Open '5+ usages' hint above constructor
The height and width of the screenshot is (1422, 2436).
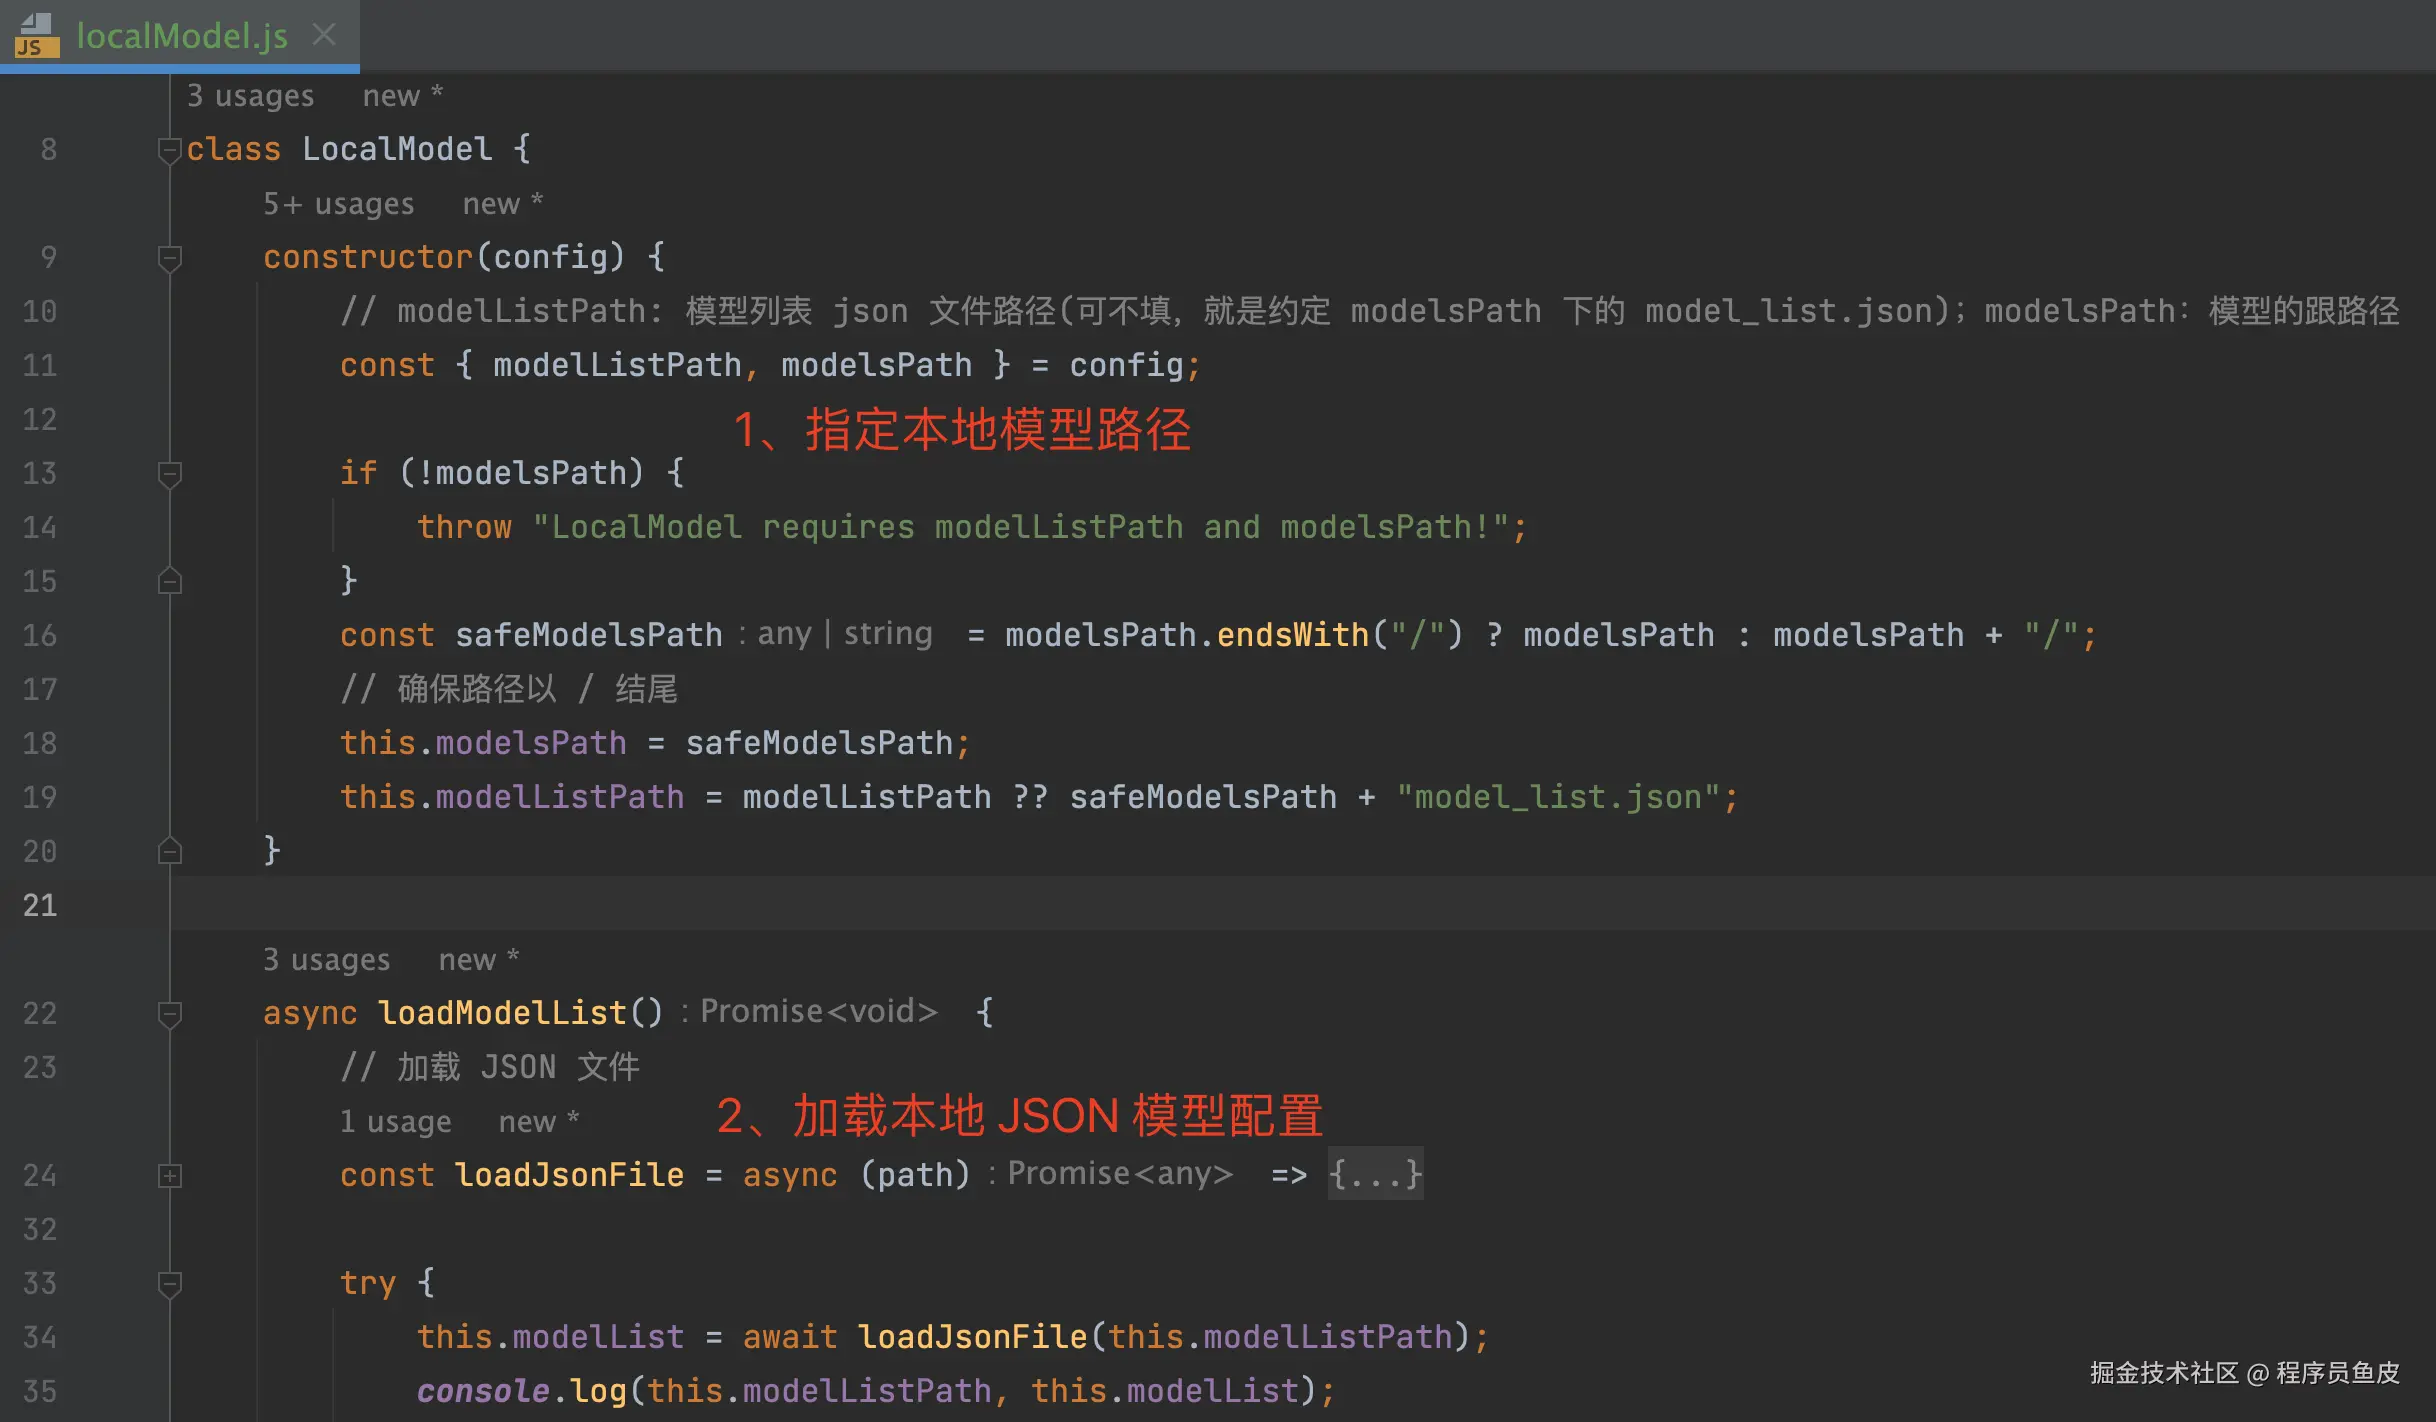pos(338,204)
